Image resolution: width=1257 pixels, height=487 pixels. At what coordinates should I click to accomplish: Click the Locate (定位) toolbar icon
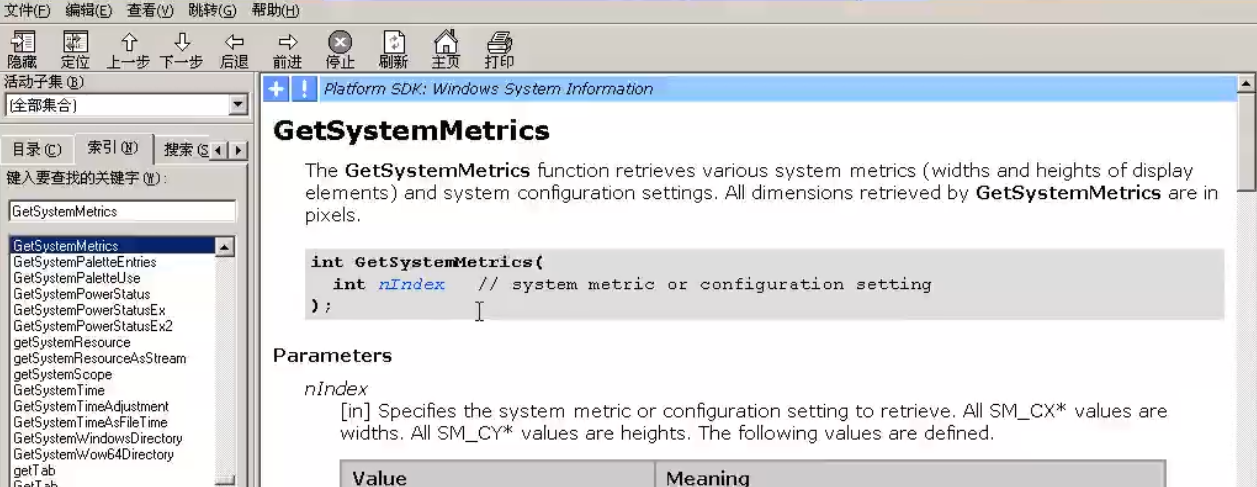75,50
